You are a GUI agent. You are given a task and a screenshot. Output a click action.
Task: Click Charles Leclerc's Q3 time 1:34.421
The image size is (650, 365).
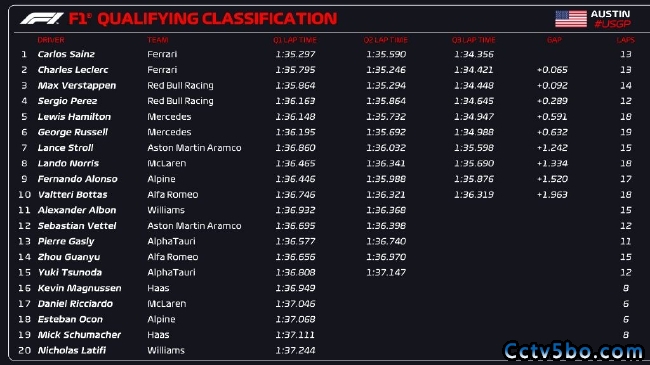click(474, 70)
